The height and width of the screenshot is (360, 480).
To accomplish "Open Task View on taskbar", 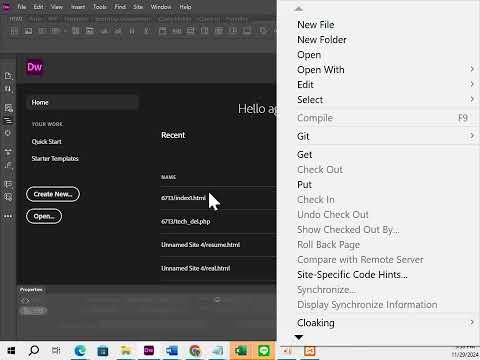I will (x=56, y=351).
